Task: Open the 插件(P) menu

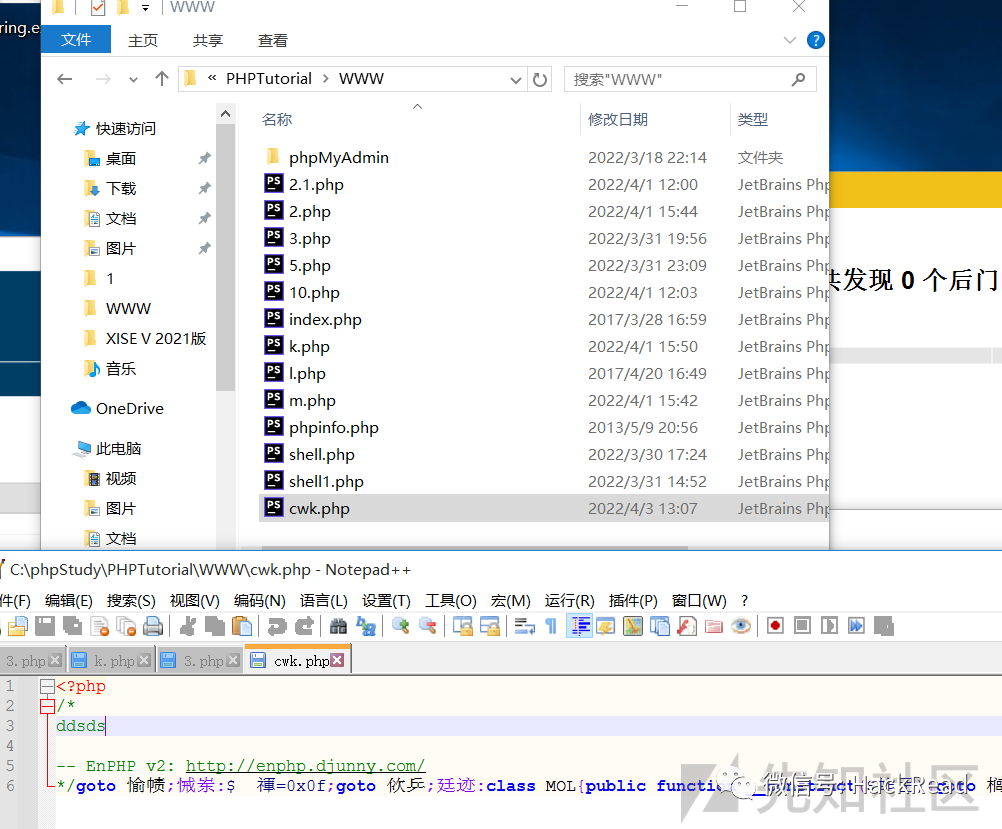Action: tap(633, 601)
